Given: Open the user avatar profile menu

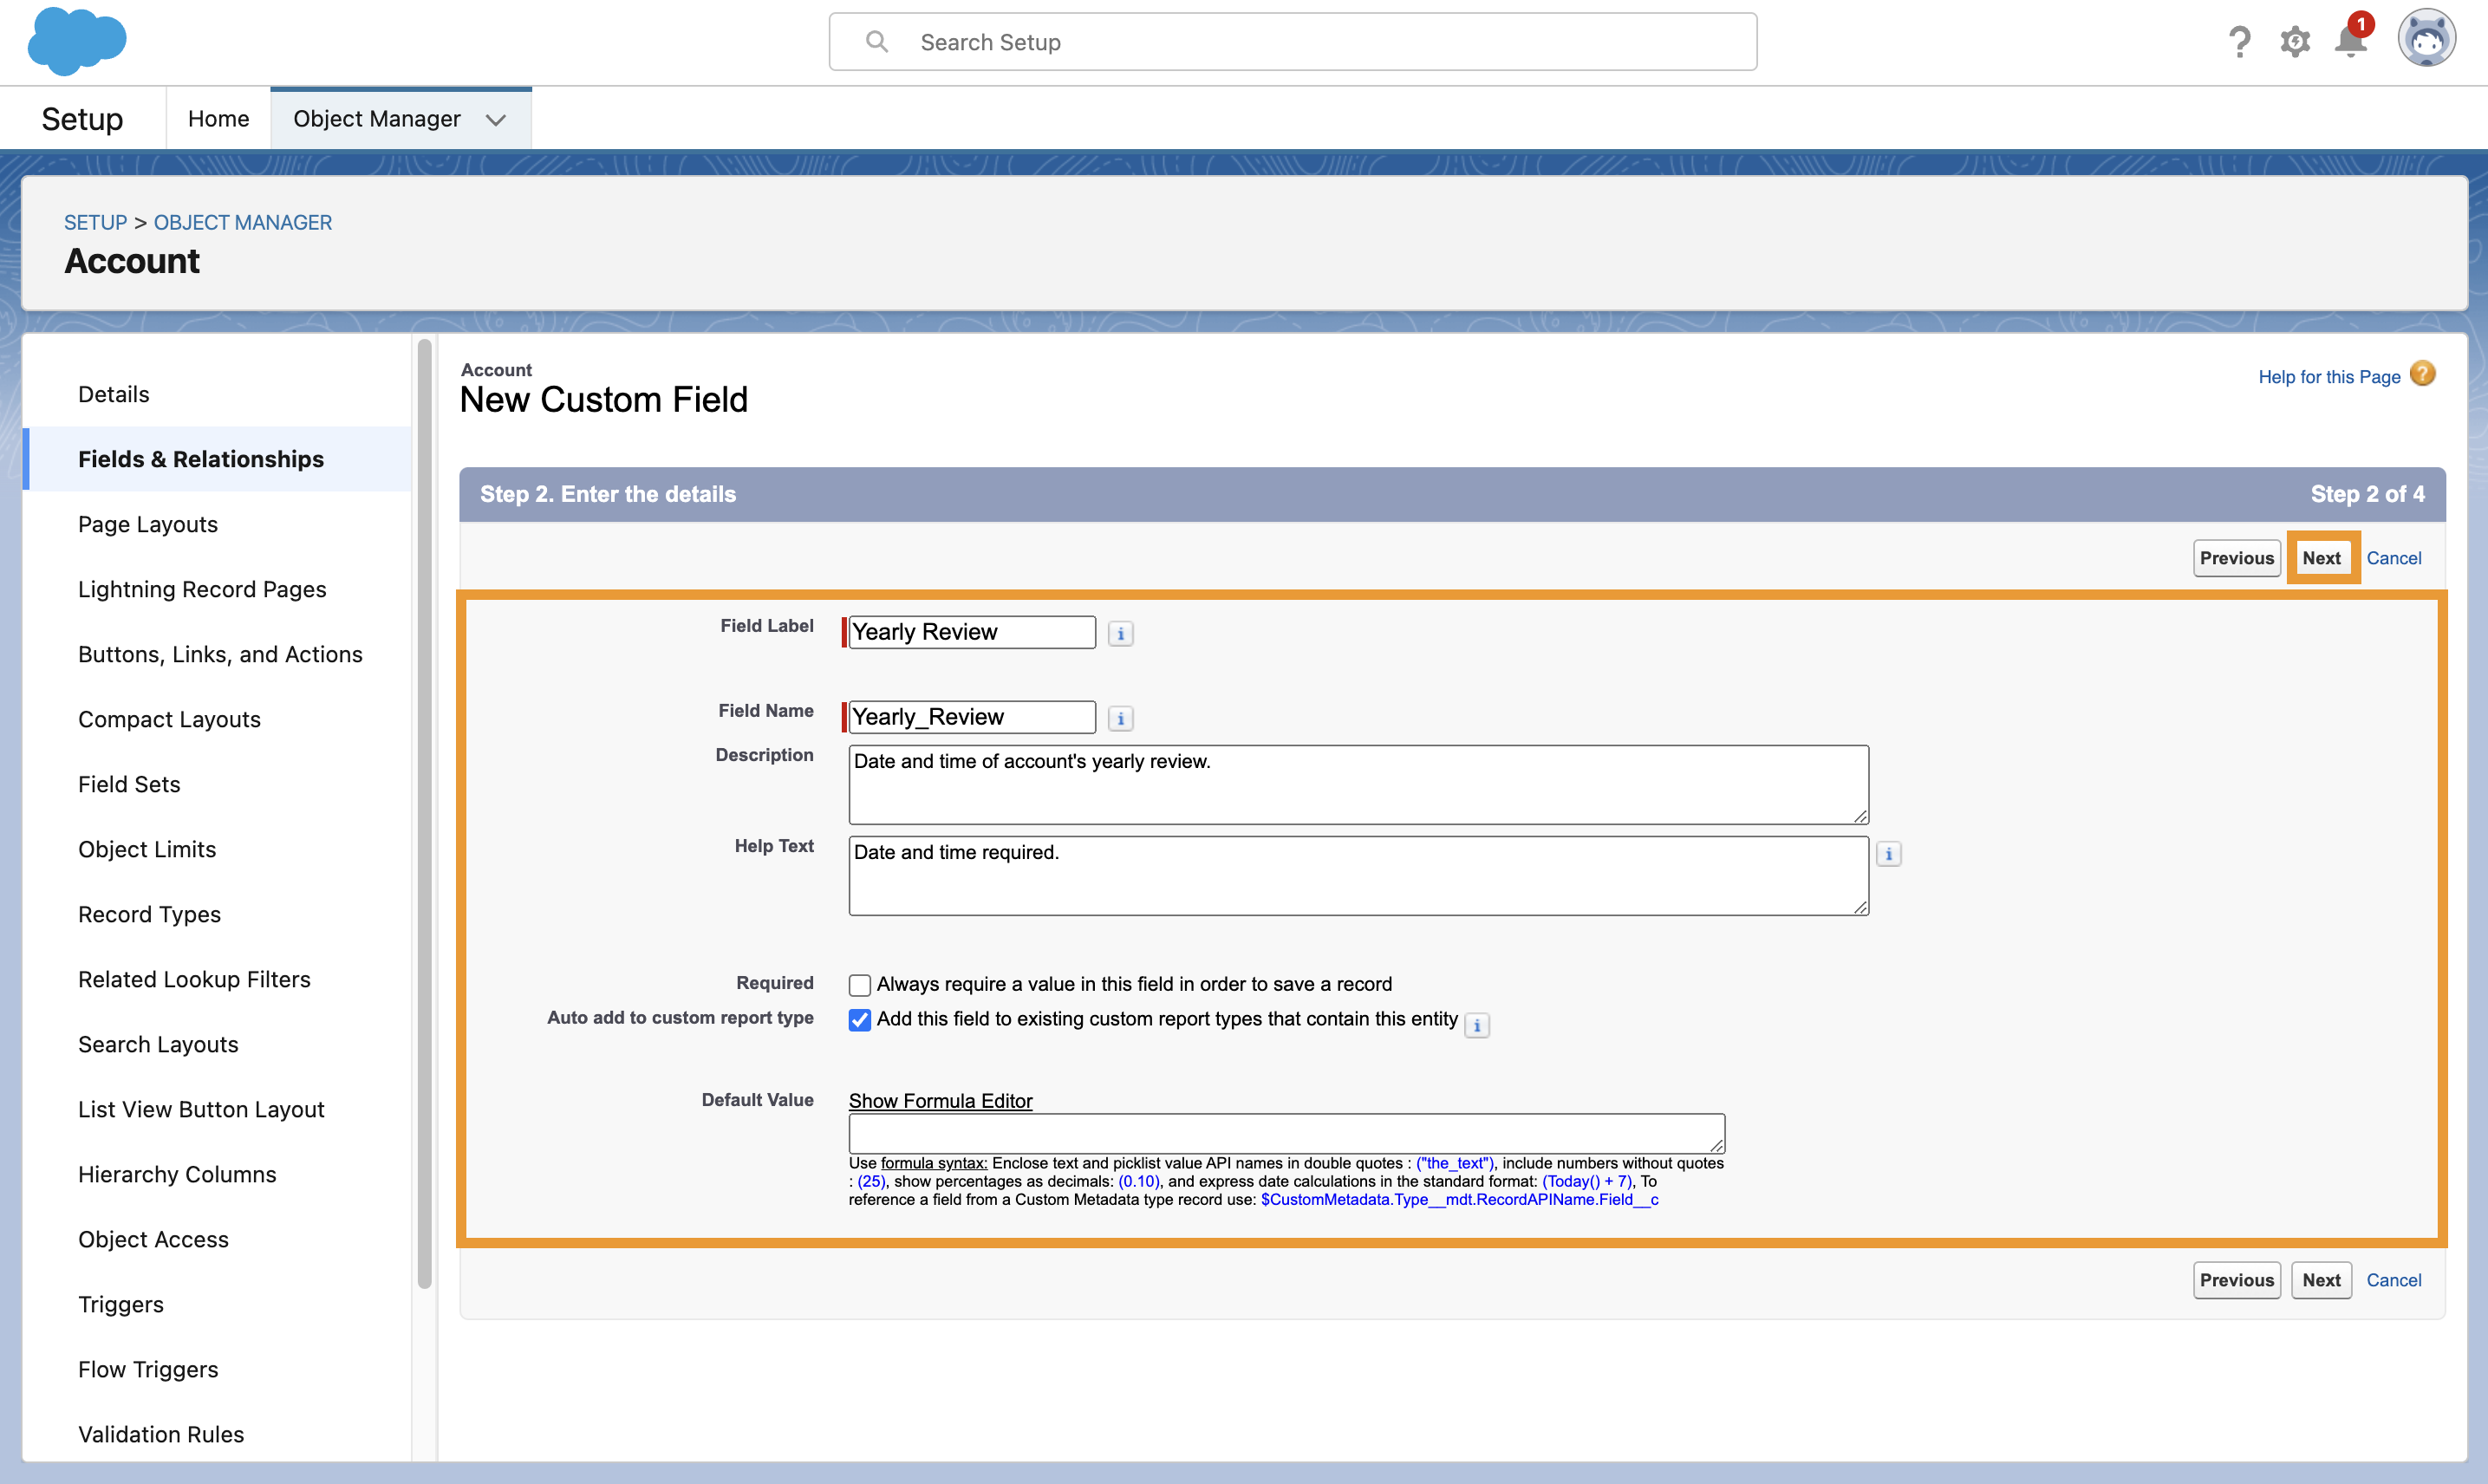Looking at the screenshot, I should click(2427, 40).
